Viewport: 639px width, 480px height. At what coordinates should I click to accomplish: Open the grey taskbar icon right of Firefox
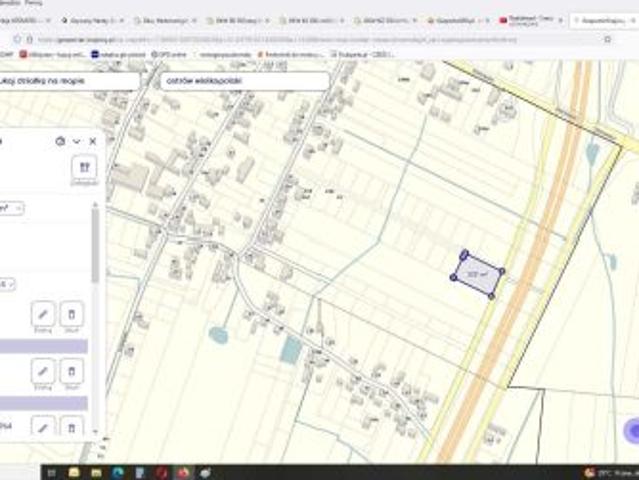[x=205, y=473]
